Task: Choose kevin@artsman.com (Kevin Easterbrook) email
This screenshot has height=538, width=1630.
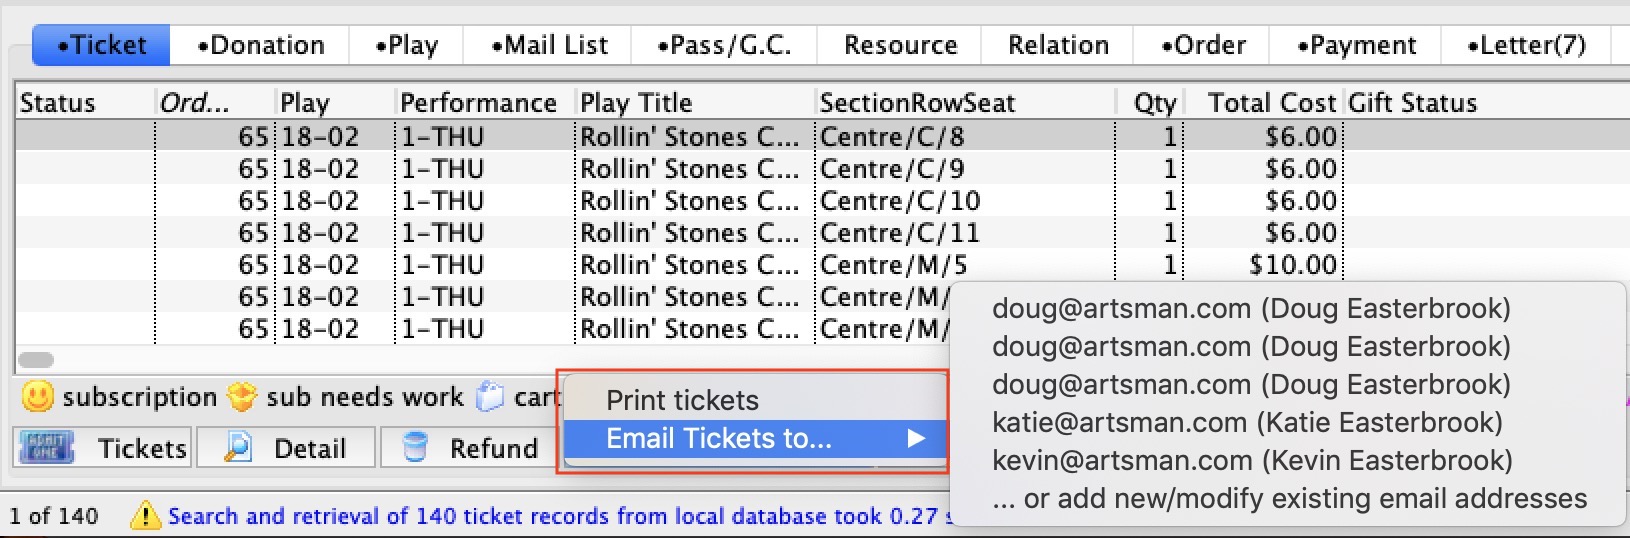Action: pos(1252,460)
